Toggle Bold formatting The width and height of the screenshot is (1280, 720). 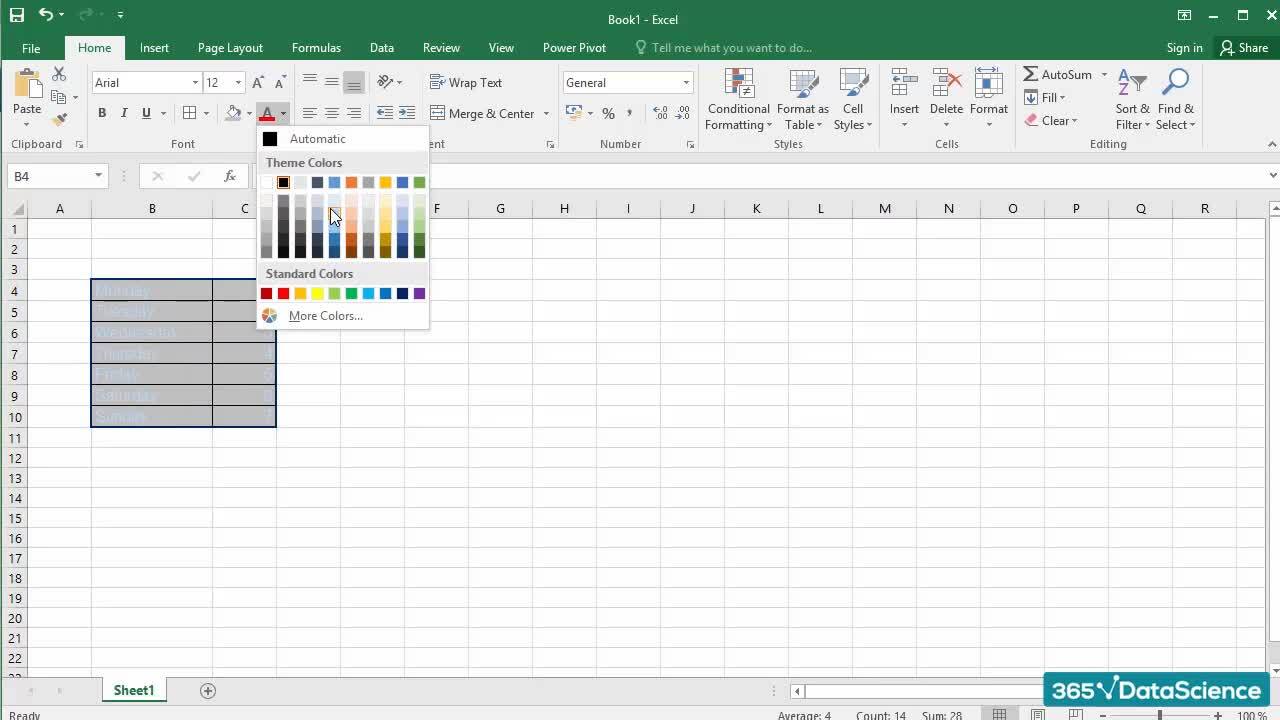(102, 113)
